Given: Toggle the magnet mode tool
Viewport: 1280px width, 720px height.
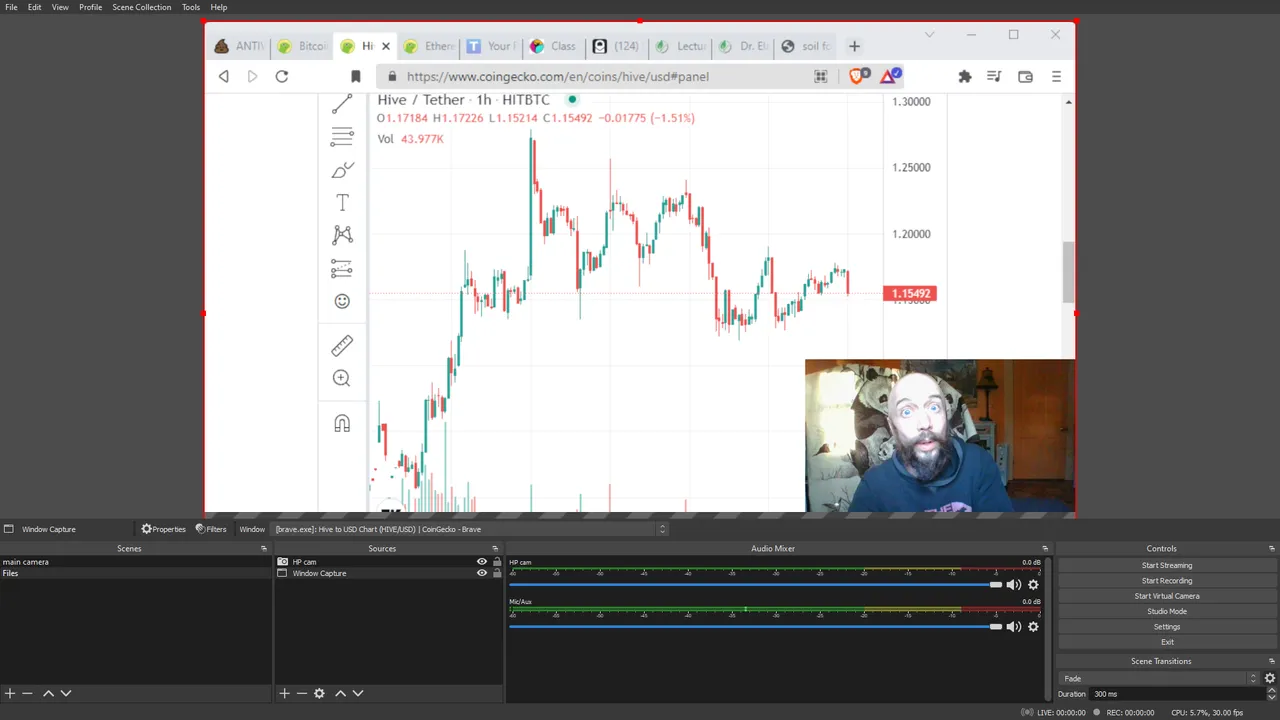Looking at the screenshot, I should pyautogui.click(x=342, y=424).
